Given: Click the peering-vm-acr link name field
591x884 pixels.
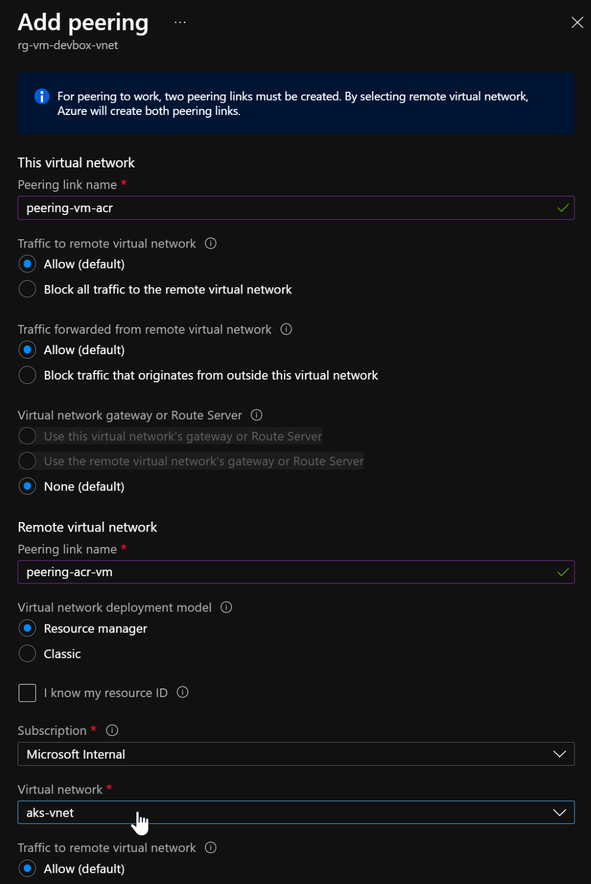Looking at the screenshot, I should [x=296, y=208].
